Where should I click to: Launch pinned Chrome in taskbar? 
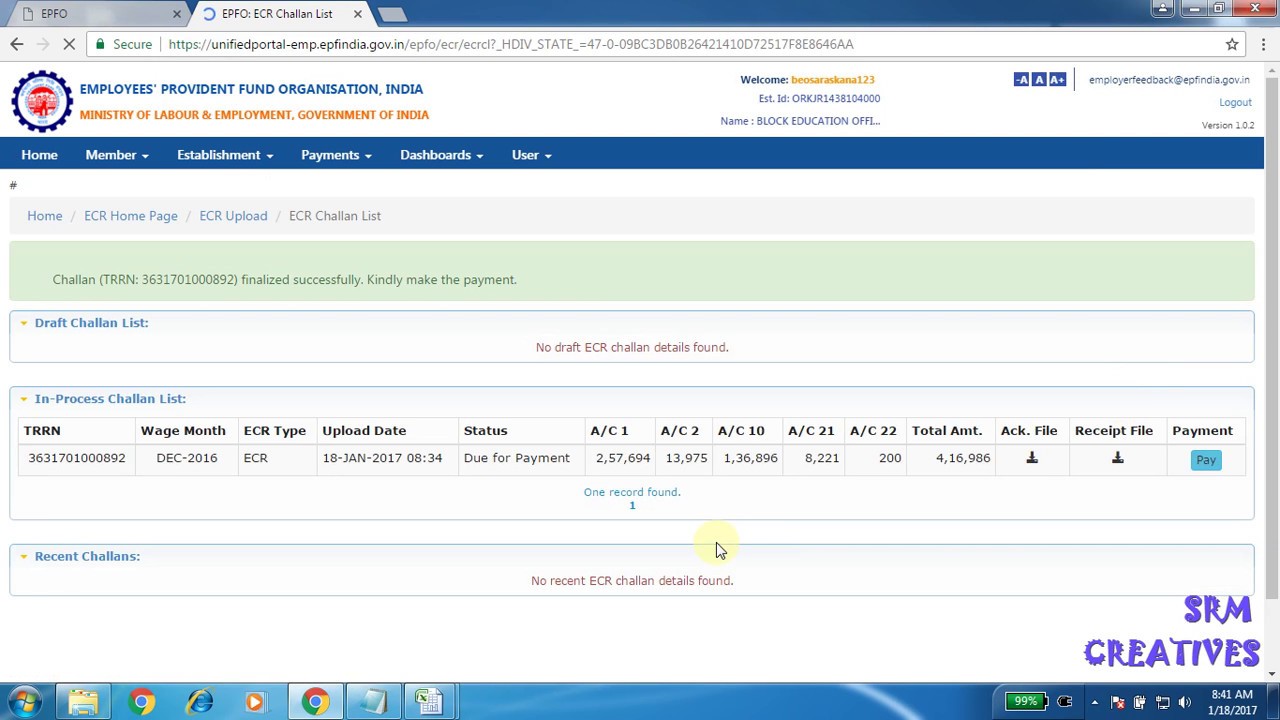[x=142, y=702]
